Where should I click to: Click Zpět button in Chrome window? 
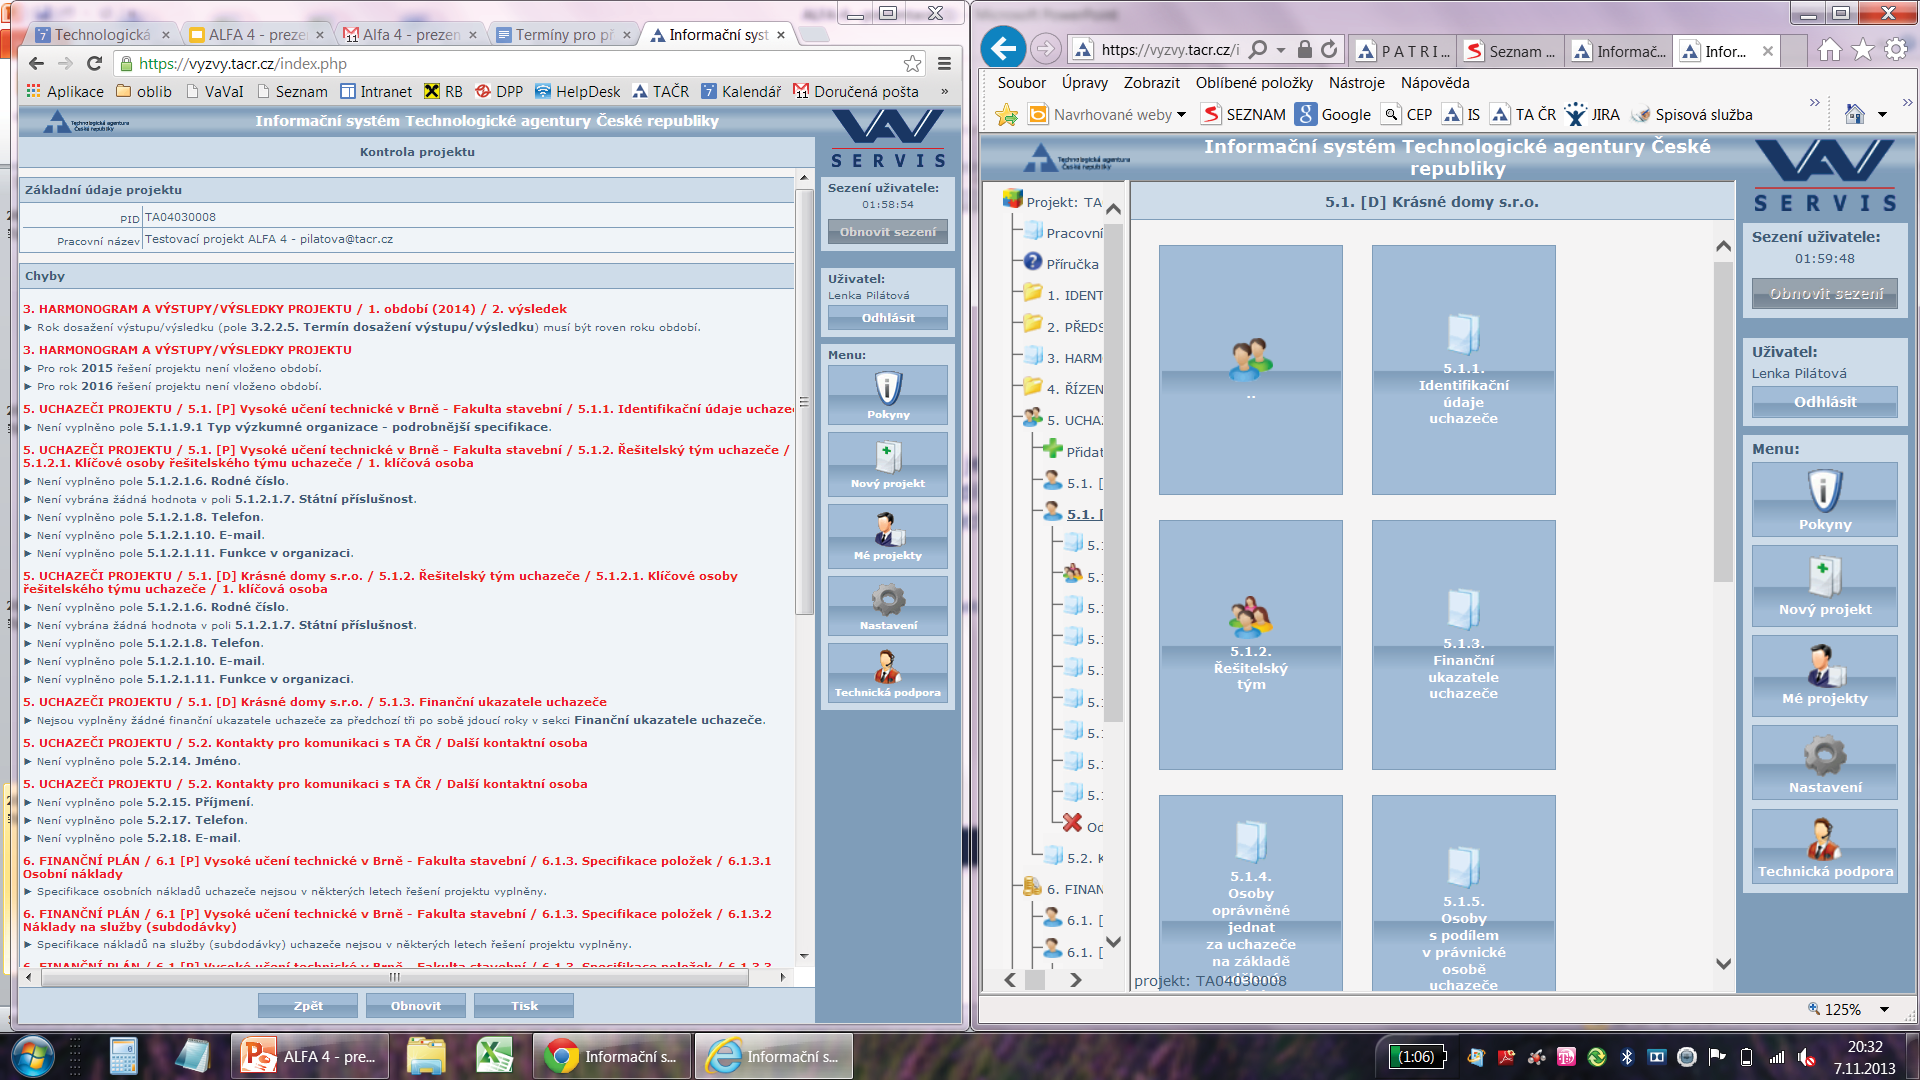pos(308,1006)
